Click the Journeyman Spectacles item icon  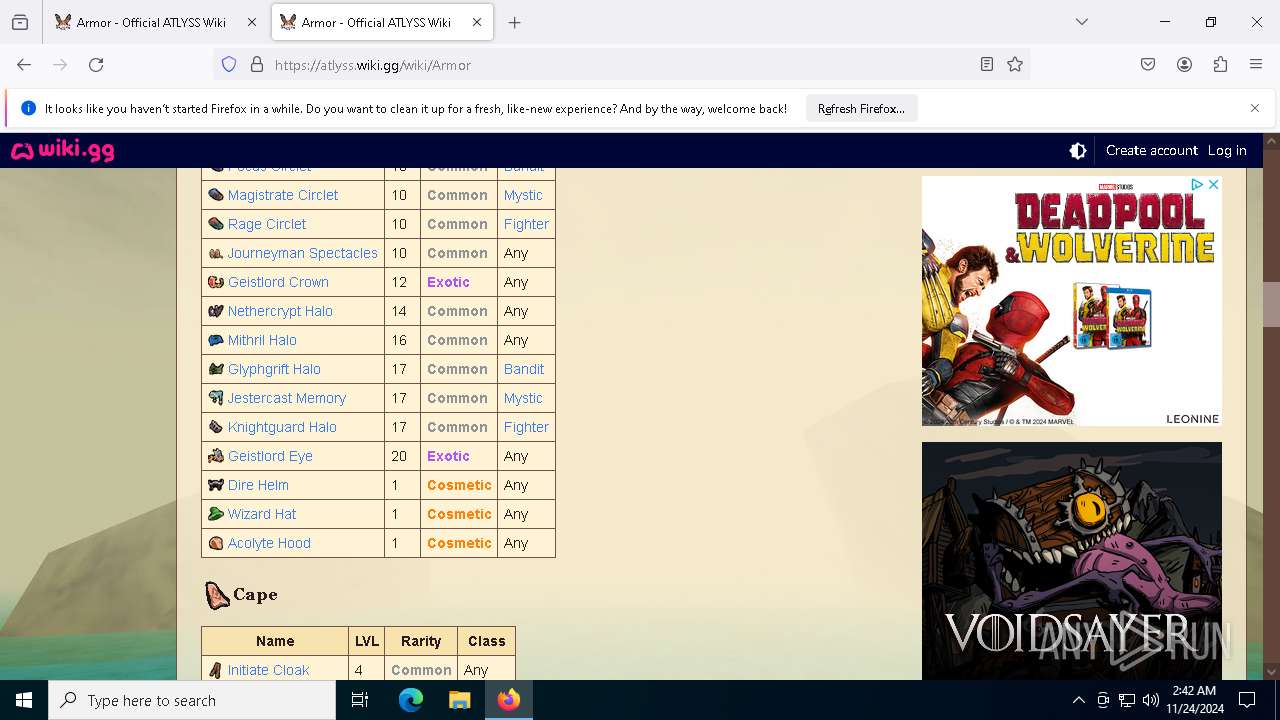(x=216, y=253)
